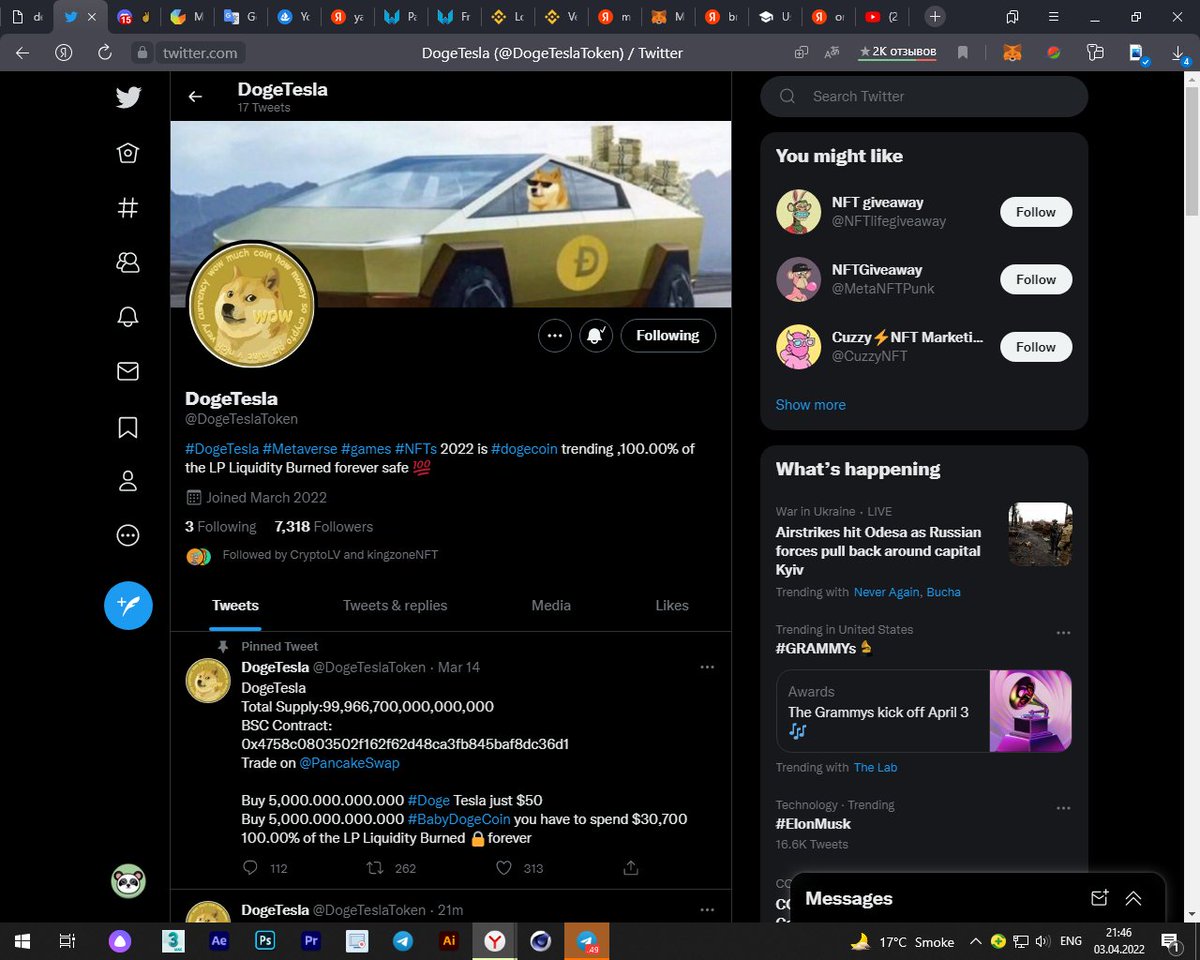Open Photoshop from the taskbar
Viewport: 1200px width, 960px height.
coord(265,941)
